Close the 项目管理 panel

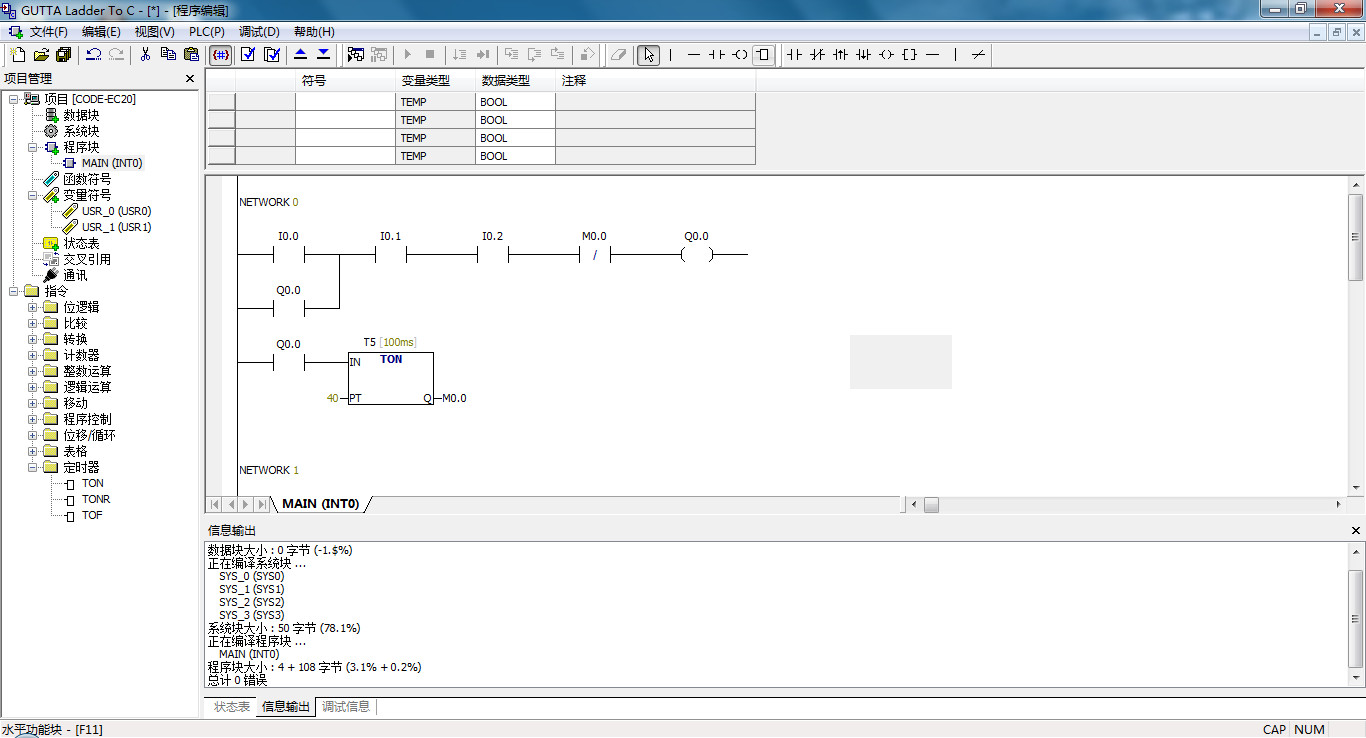pyautogui.click(x=190, y=78)
